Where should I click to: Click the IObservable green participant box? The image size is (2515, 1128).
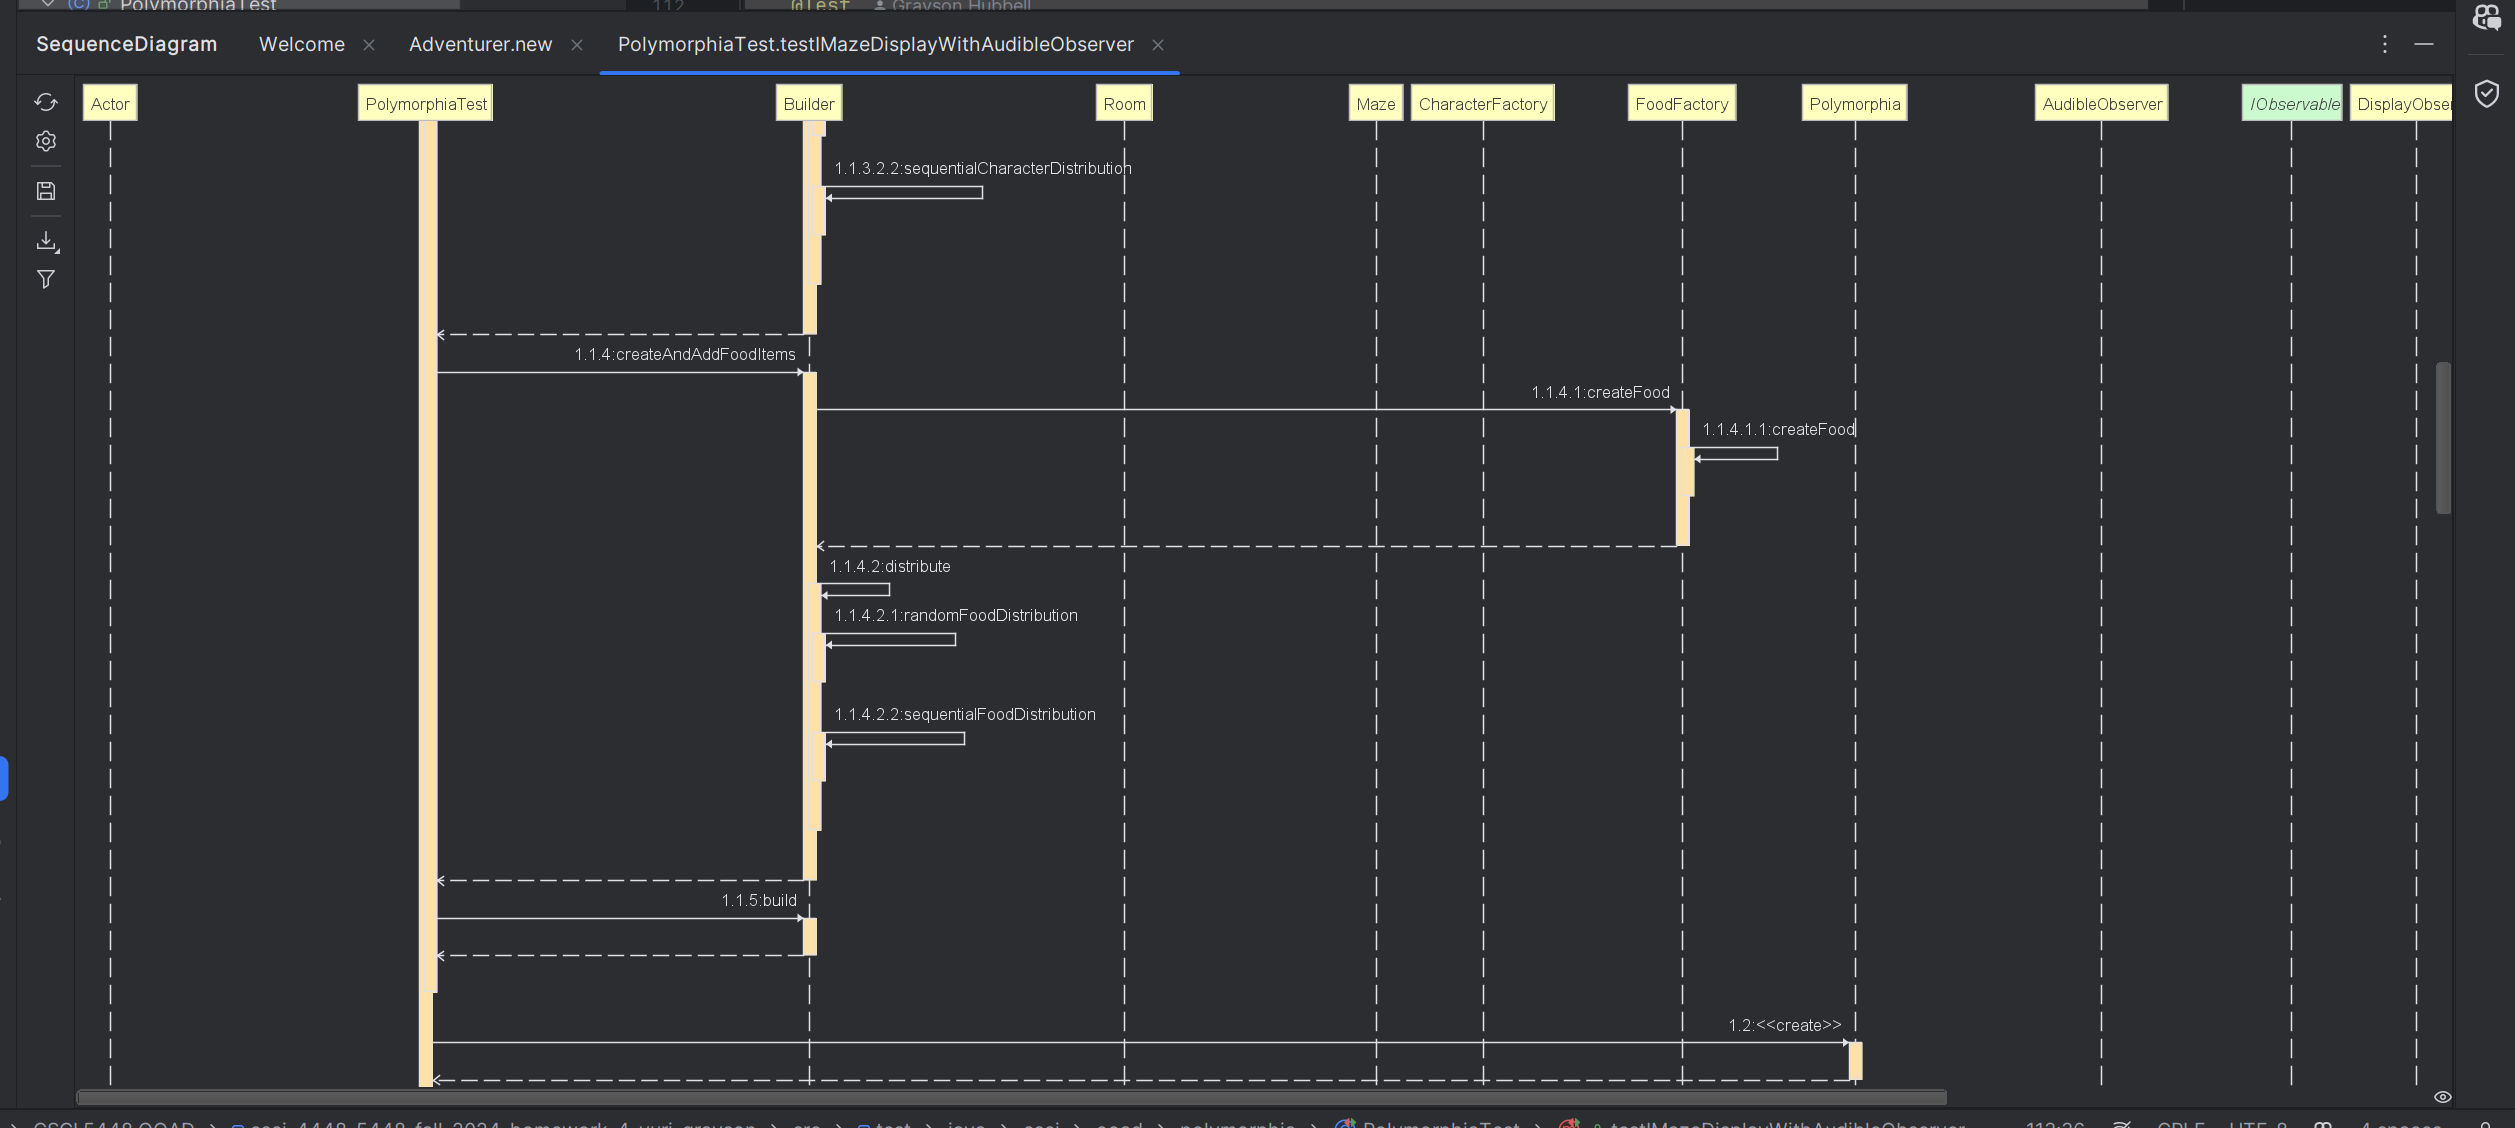click(2292, 104)
